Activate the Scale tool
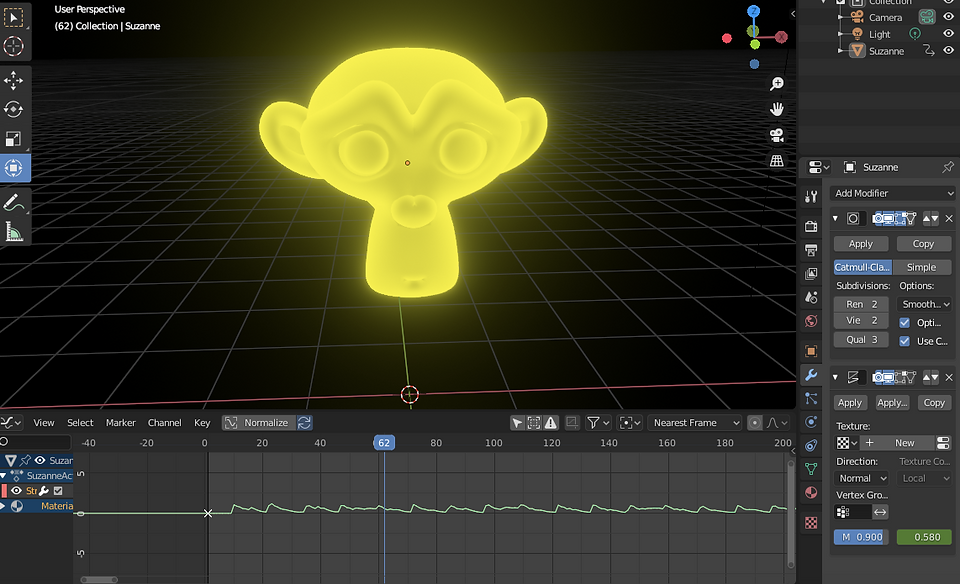960x584 pixels. click(x=13, y=138)
